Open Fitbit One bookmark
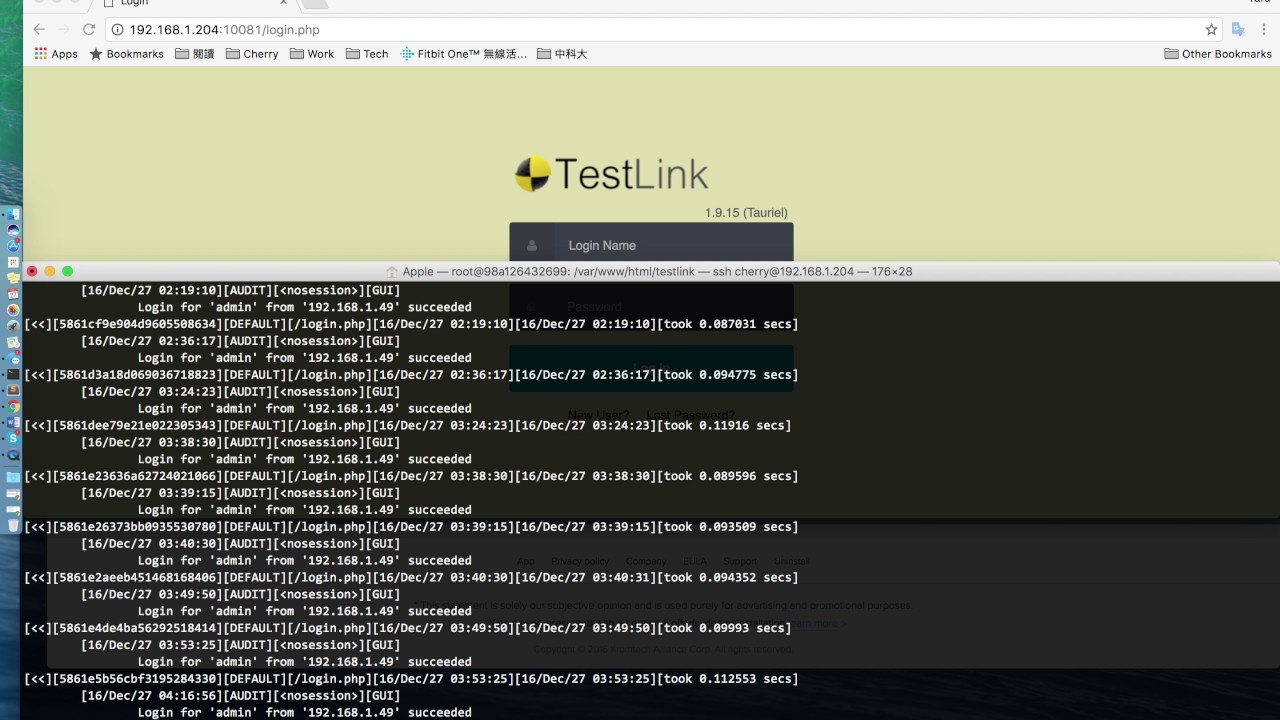This screenshot has width=1280, height=720. [x=464, y=54]
